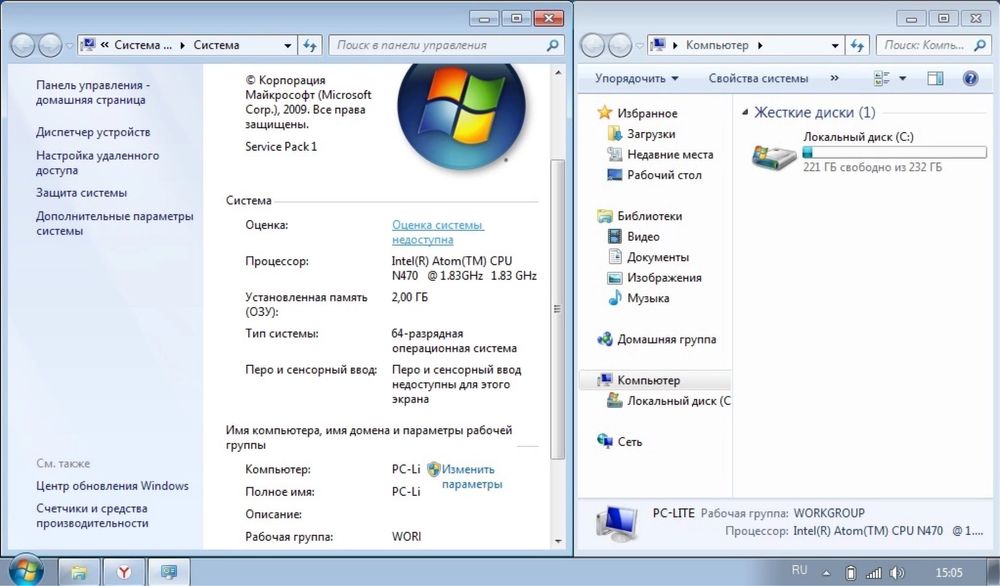
Task: Click scroll up arrow in System window
Action: [x=557, y=73]
